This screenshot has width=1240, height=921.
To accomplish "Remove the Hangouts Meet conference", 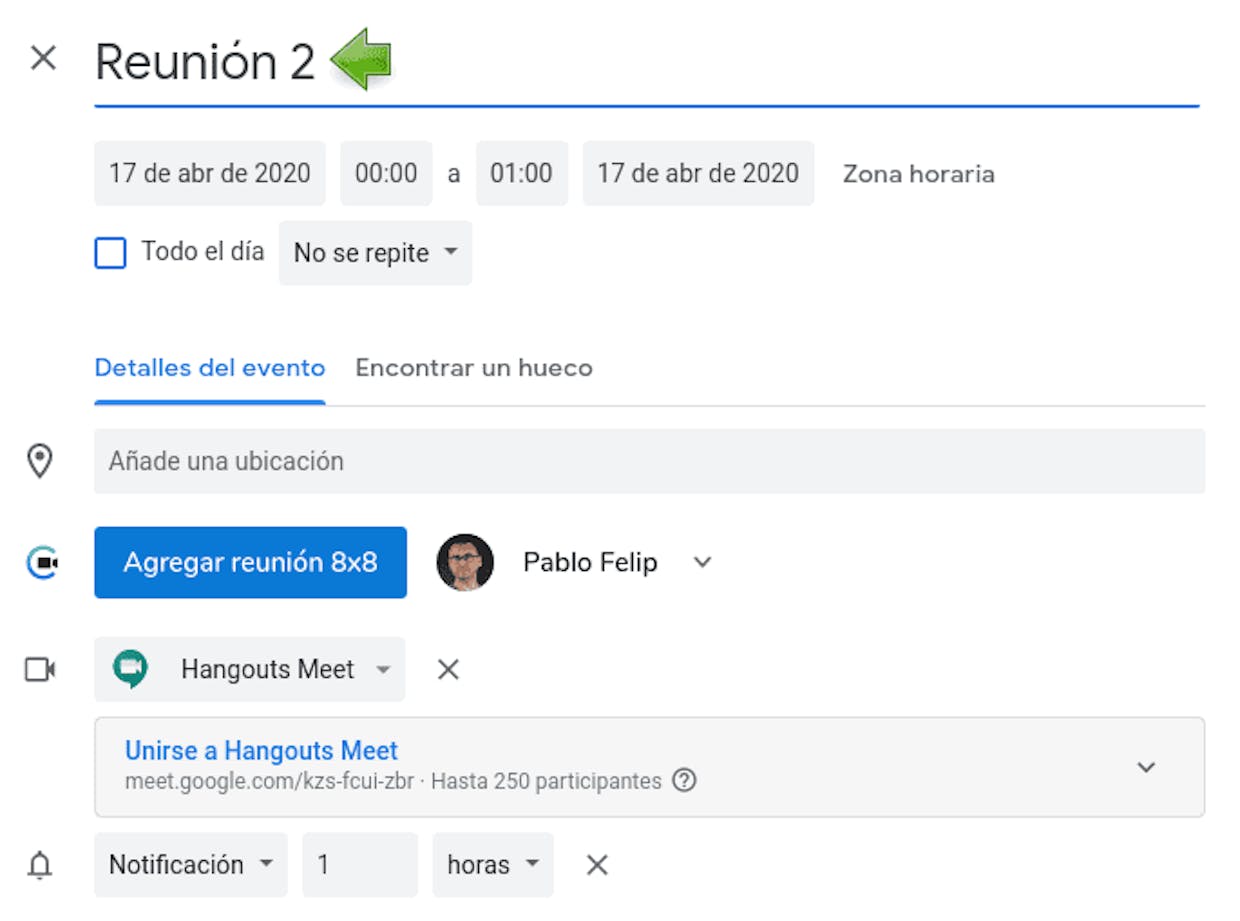I will (448, 669).
